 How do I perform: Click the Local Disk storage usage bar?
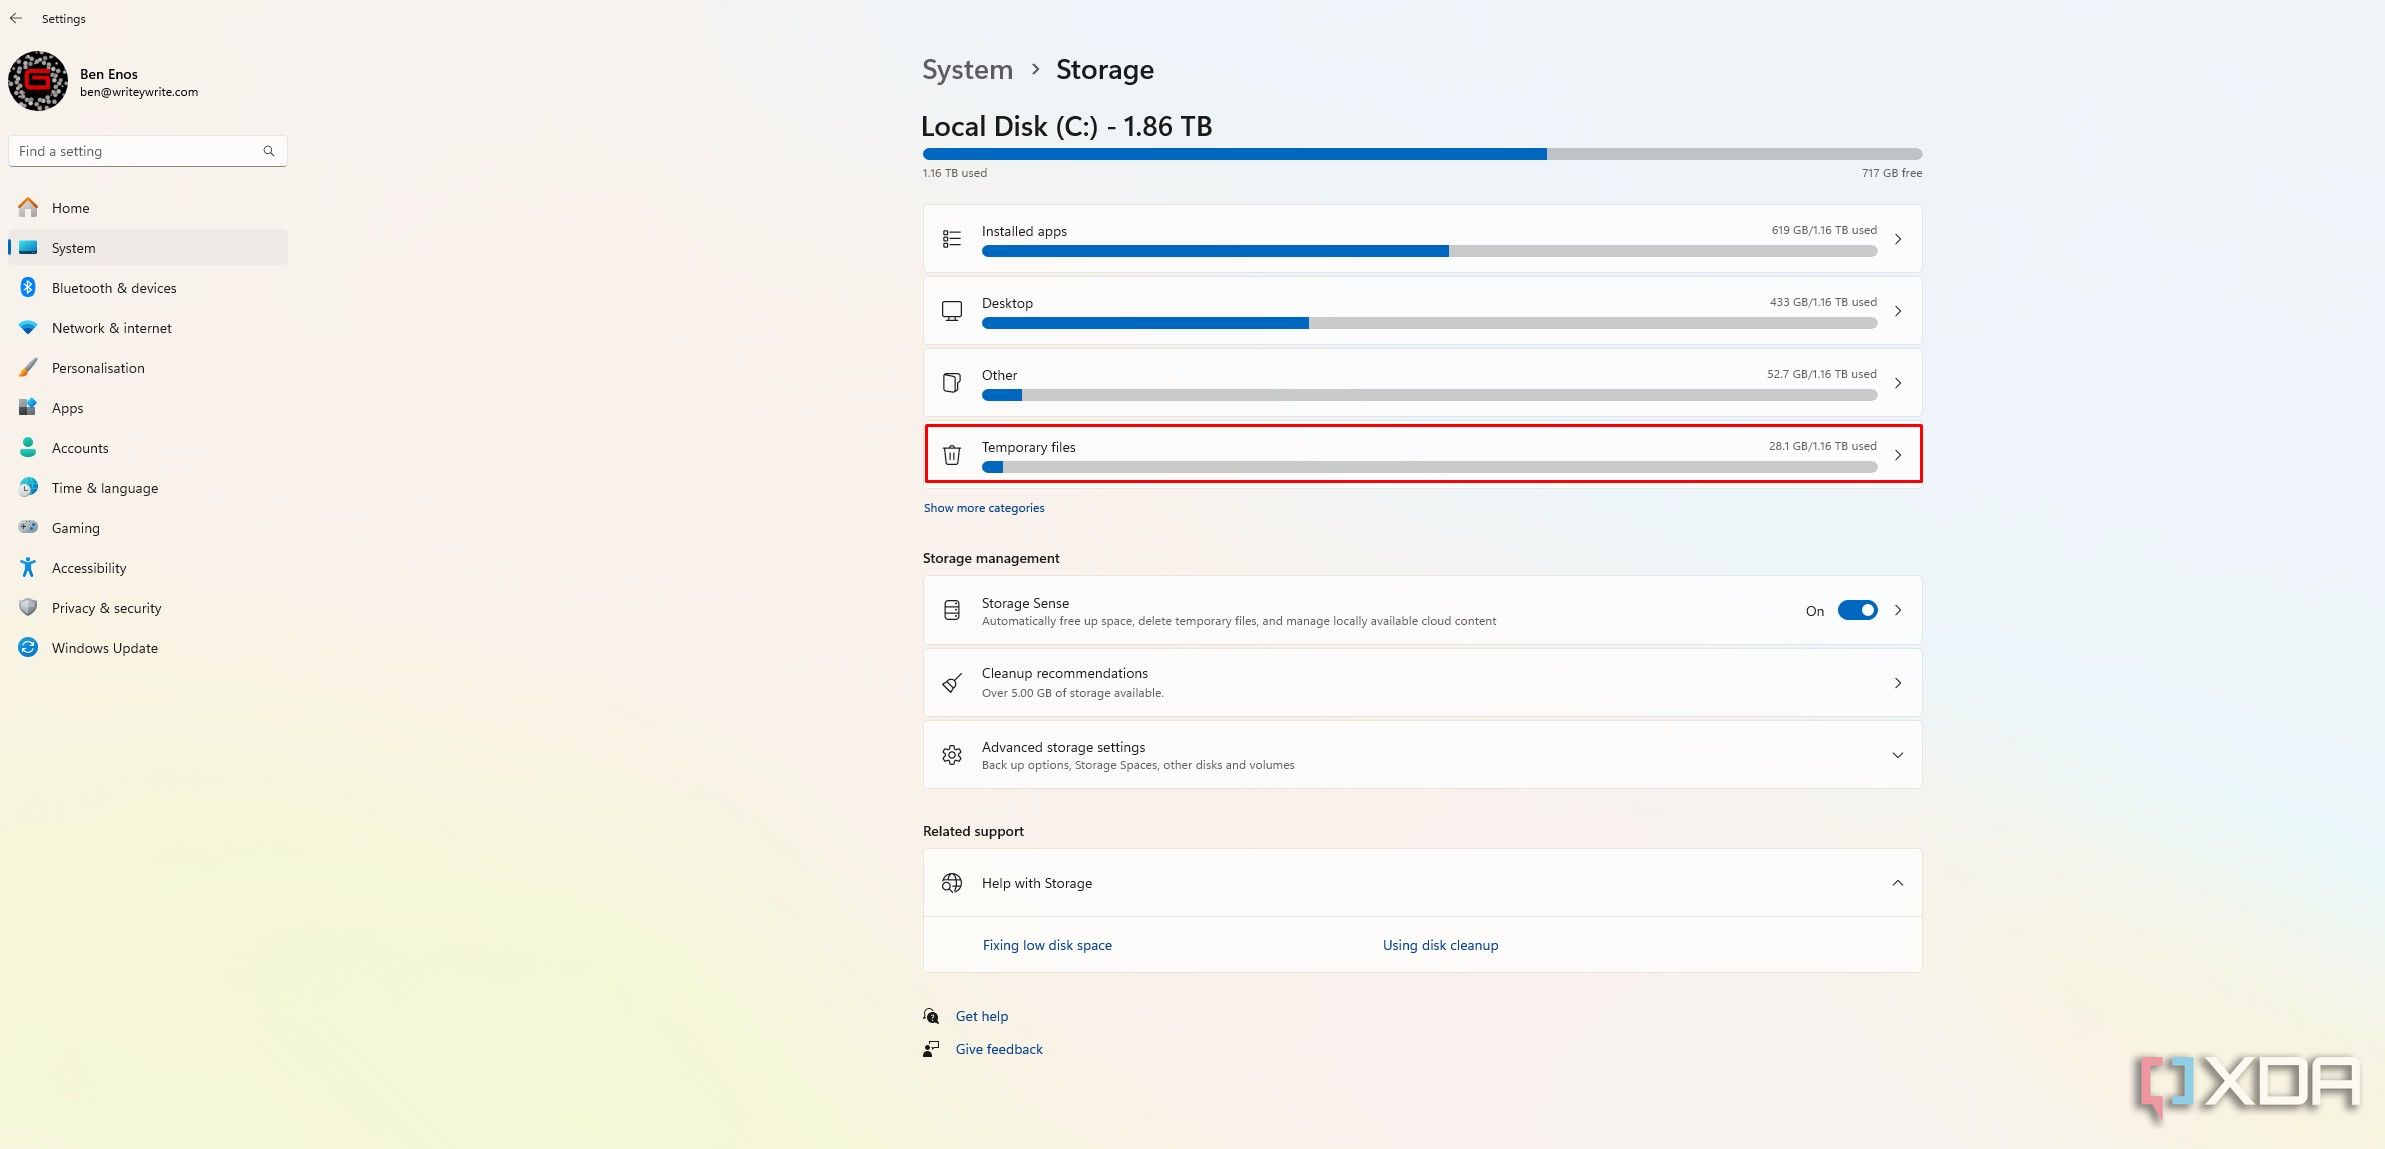click(1422, 154)
